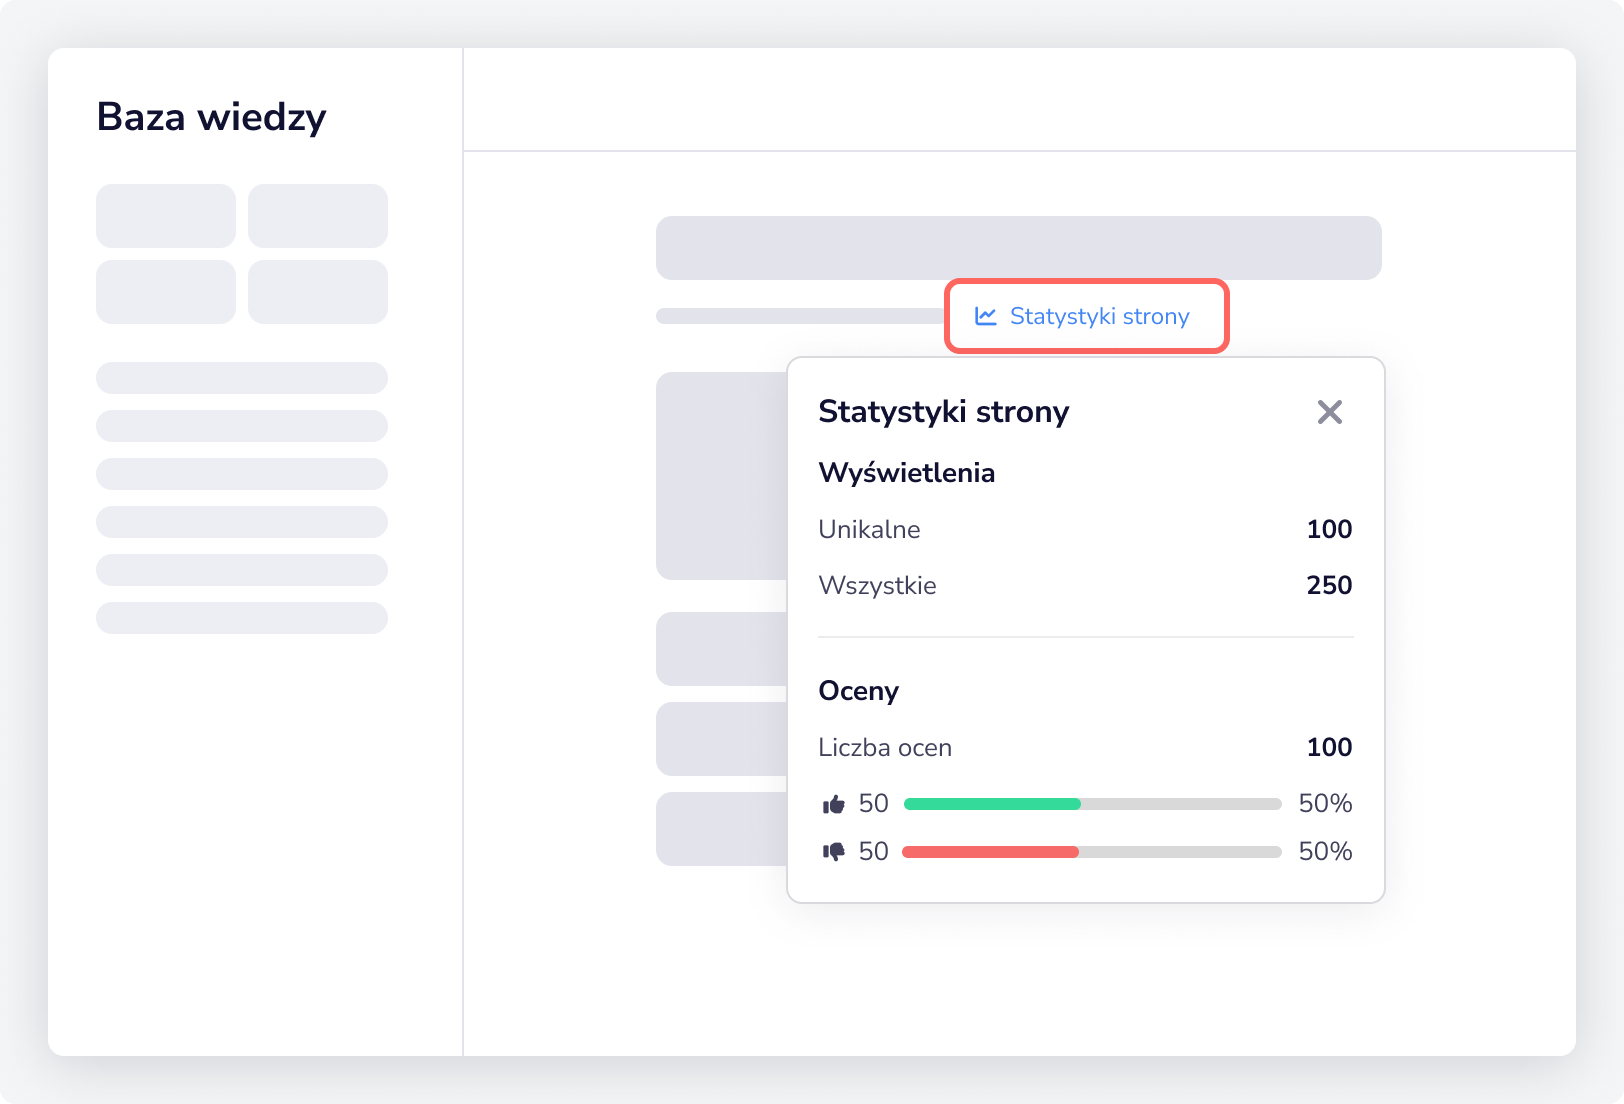This screenshot has height=1104, width=1624.
Task: Click the 250 value for Wszystkie views
Action: click(x=1328, y=585)
